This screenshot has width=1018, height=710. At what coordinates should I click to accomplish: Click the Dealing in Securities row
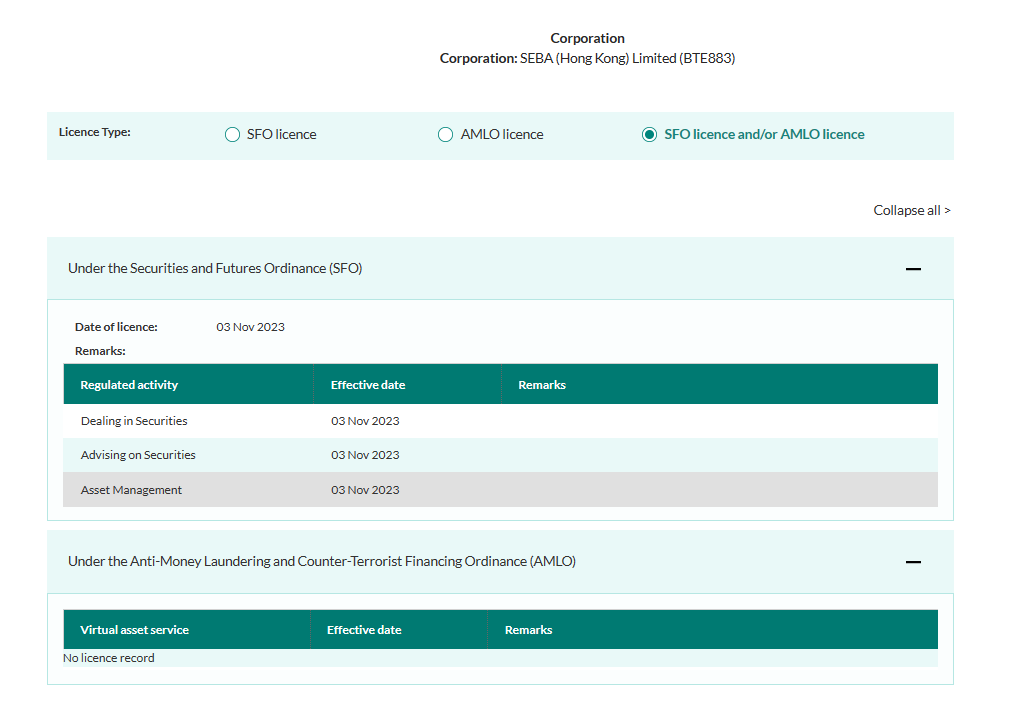pos(501,421)
